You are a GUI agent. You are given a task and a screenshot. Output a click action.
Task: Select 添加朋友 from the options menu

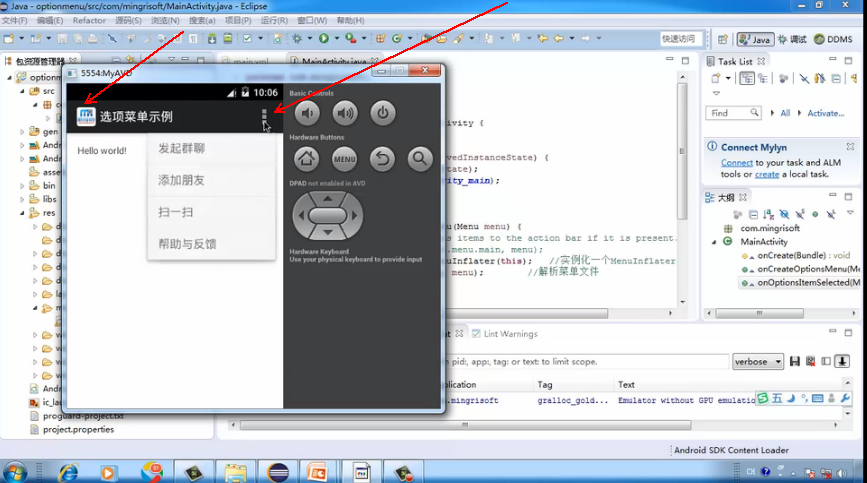[211, 180]
